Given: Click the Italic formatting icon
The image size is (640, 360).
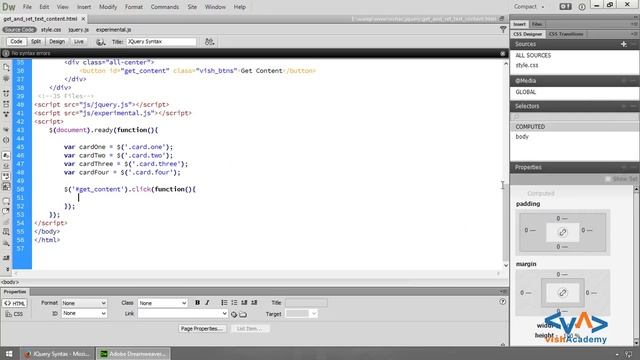Looking at the screenshot, I should tap(207, 303).
